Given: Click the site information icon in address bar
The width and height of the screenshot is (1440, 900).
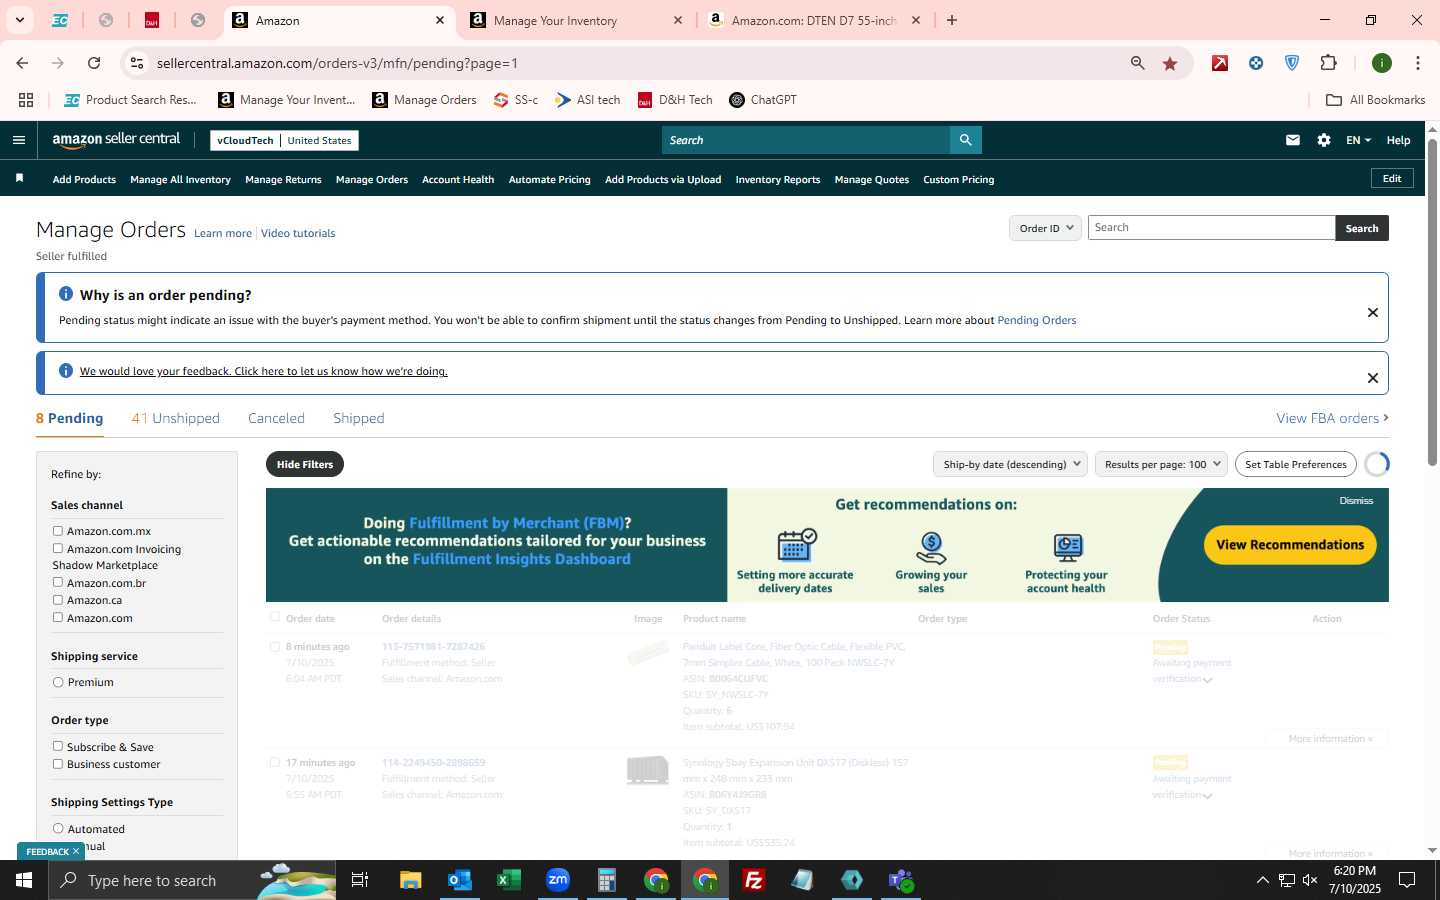Looking at the screenshot, I should point(137,63).
